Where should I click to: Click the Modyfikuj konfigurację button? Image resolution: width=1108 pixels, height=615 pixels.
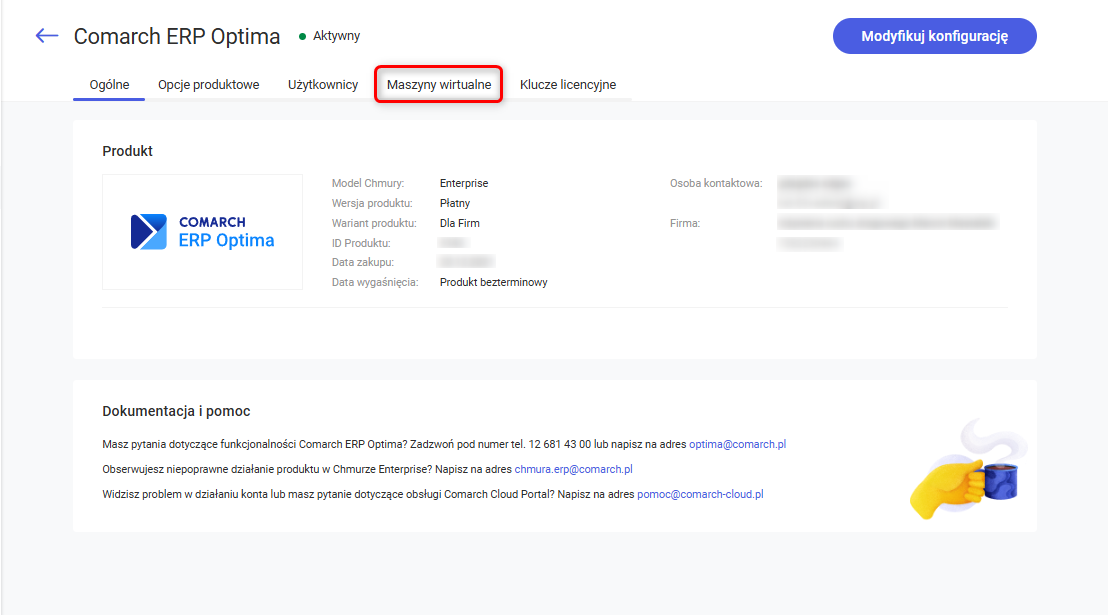click(934, 36)
